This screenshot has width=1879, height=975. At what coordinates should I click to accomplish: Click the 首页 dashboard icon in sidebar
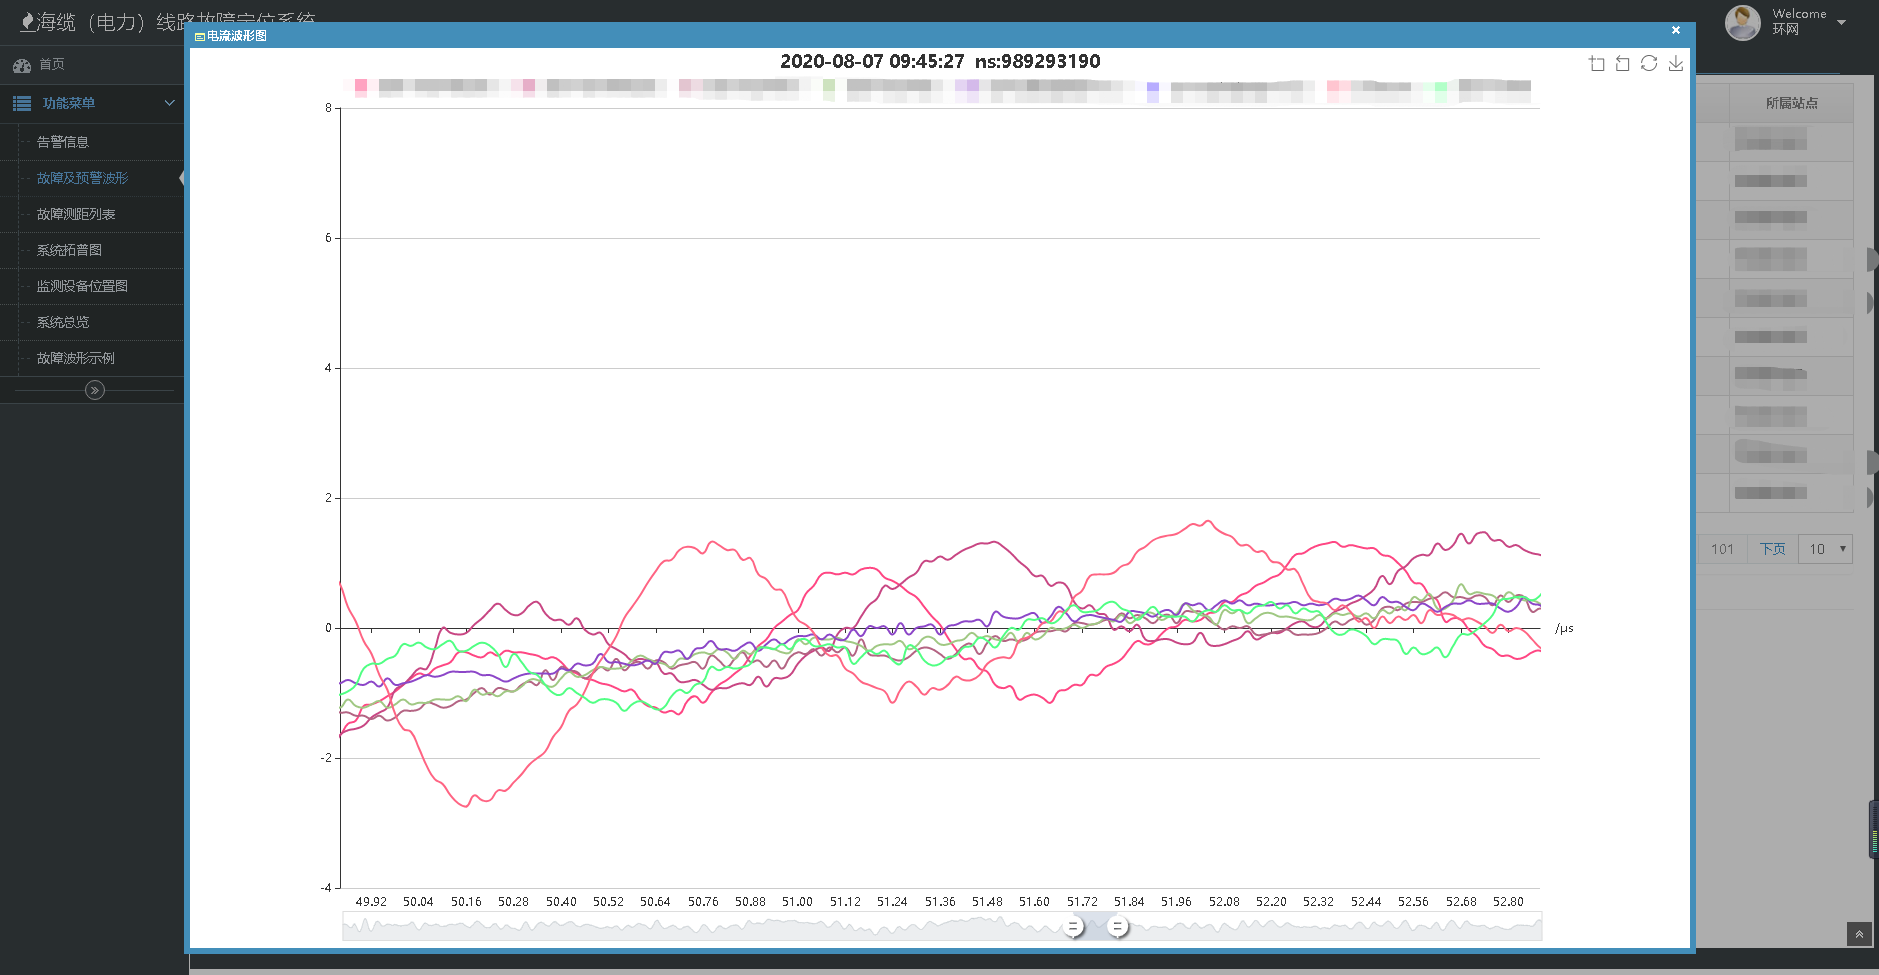[x=22, y=65]
